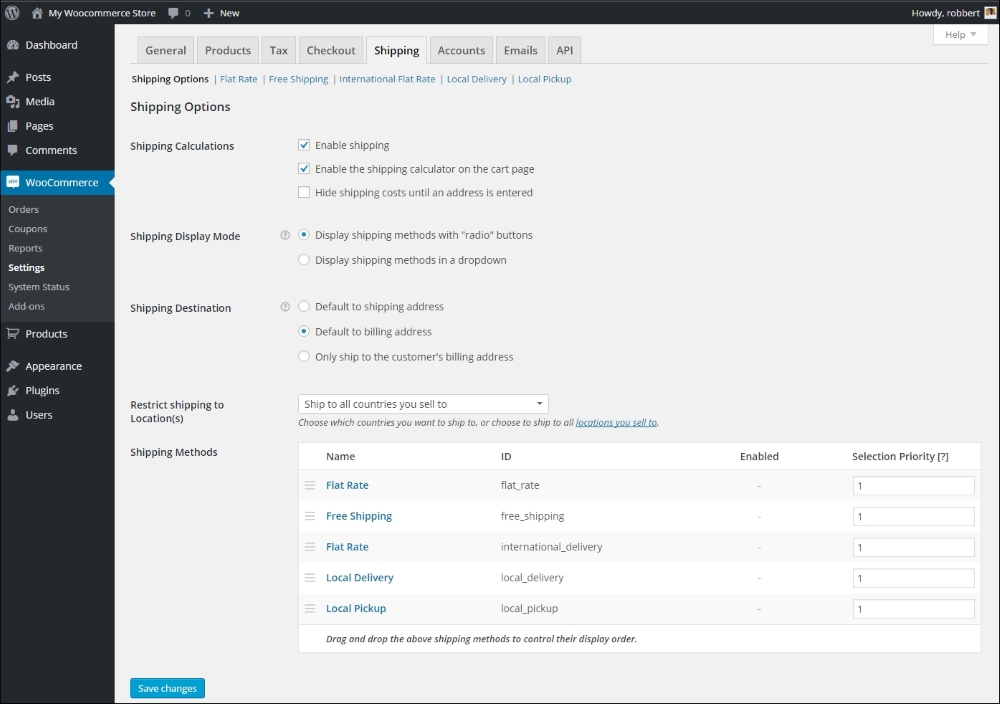
Task: Click the drag handle for international_delivery row
Action: [x=310, y=546]
